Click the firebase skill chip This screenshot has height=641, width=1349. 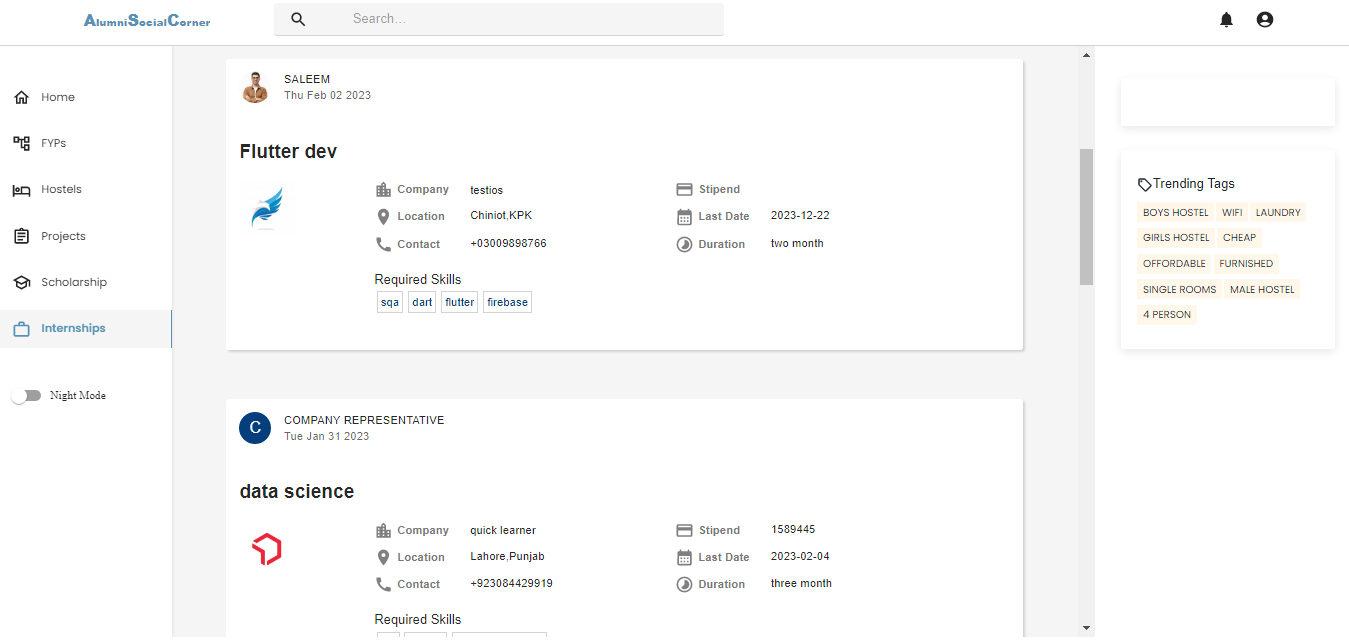pyautogui.click(x=507, y=302)
